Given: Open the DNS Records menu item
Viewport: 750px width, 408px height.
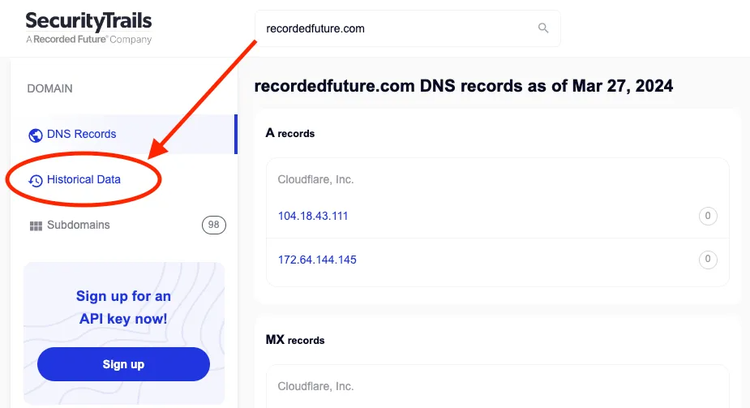Looking at the screenshot, I should click(124, 134).
